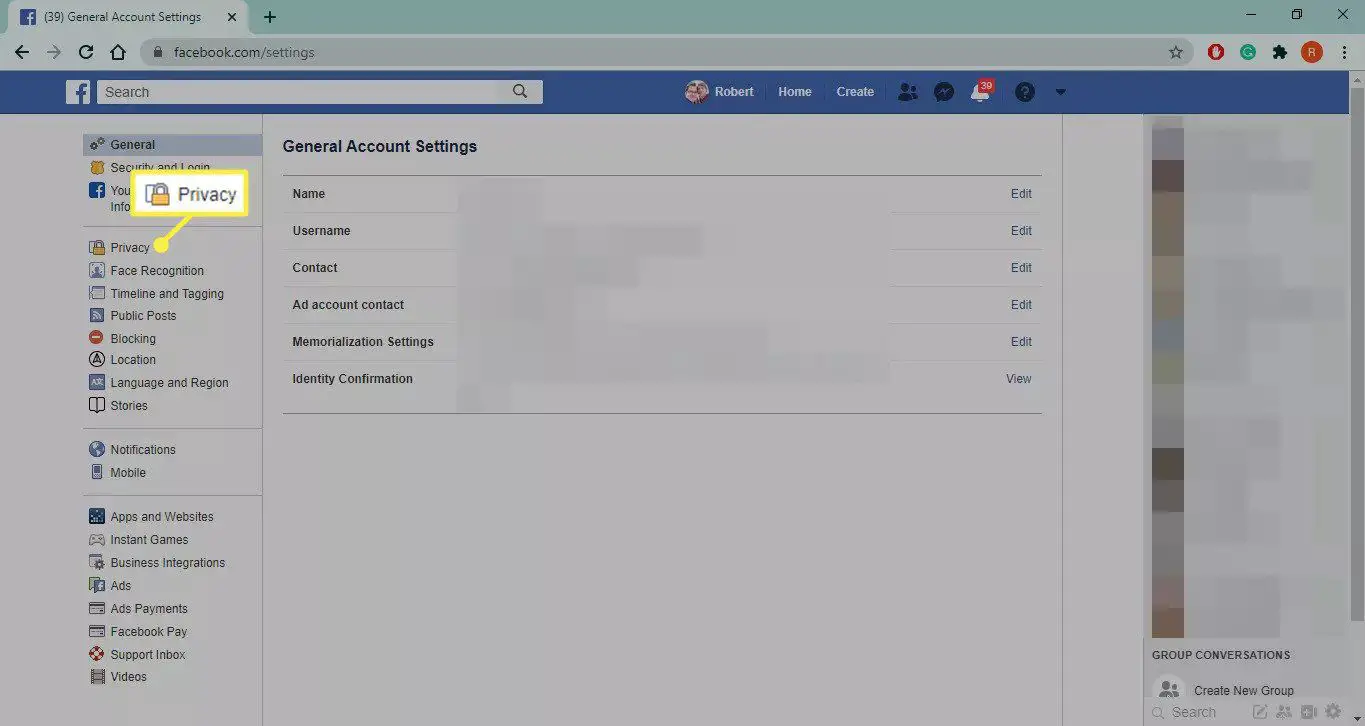Reload the page with refresh button
Image resolution: width=1365 pixels, height=726 pixels.
tap(86, 52)
